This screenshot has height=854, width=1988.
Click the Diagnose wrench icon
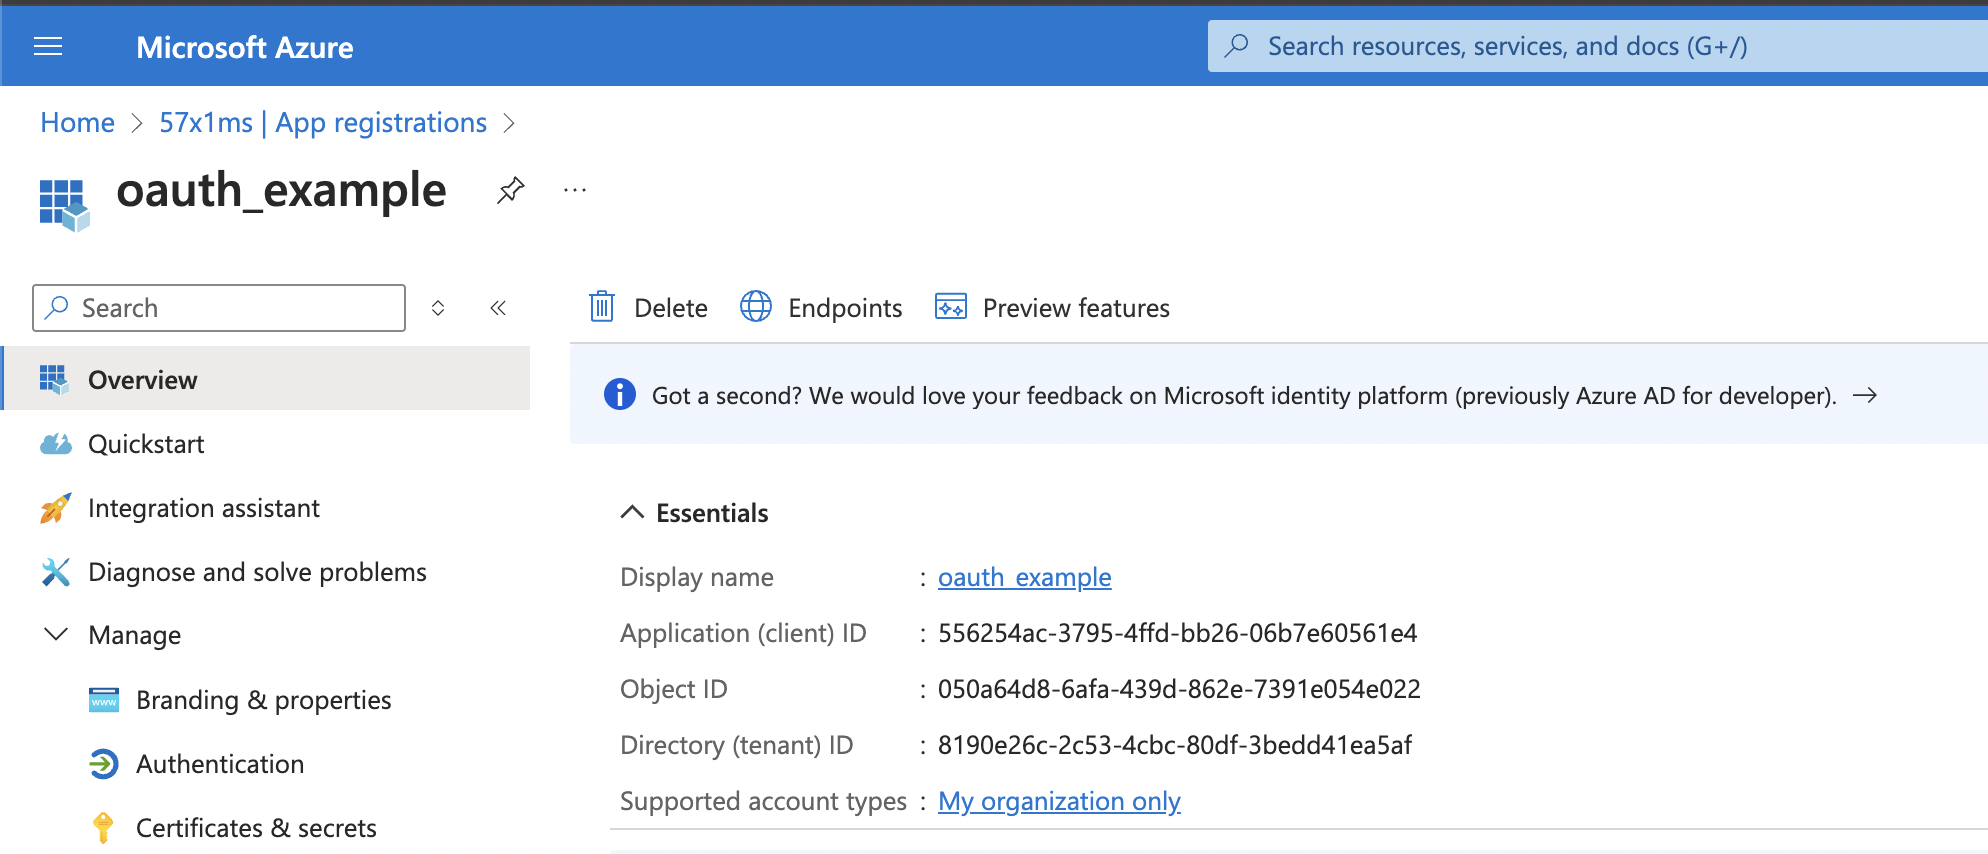56,572
